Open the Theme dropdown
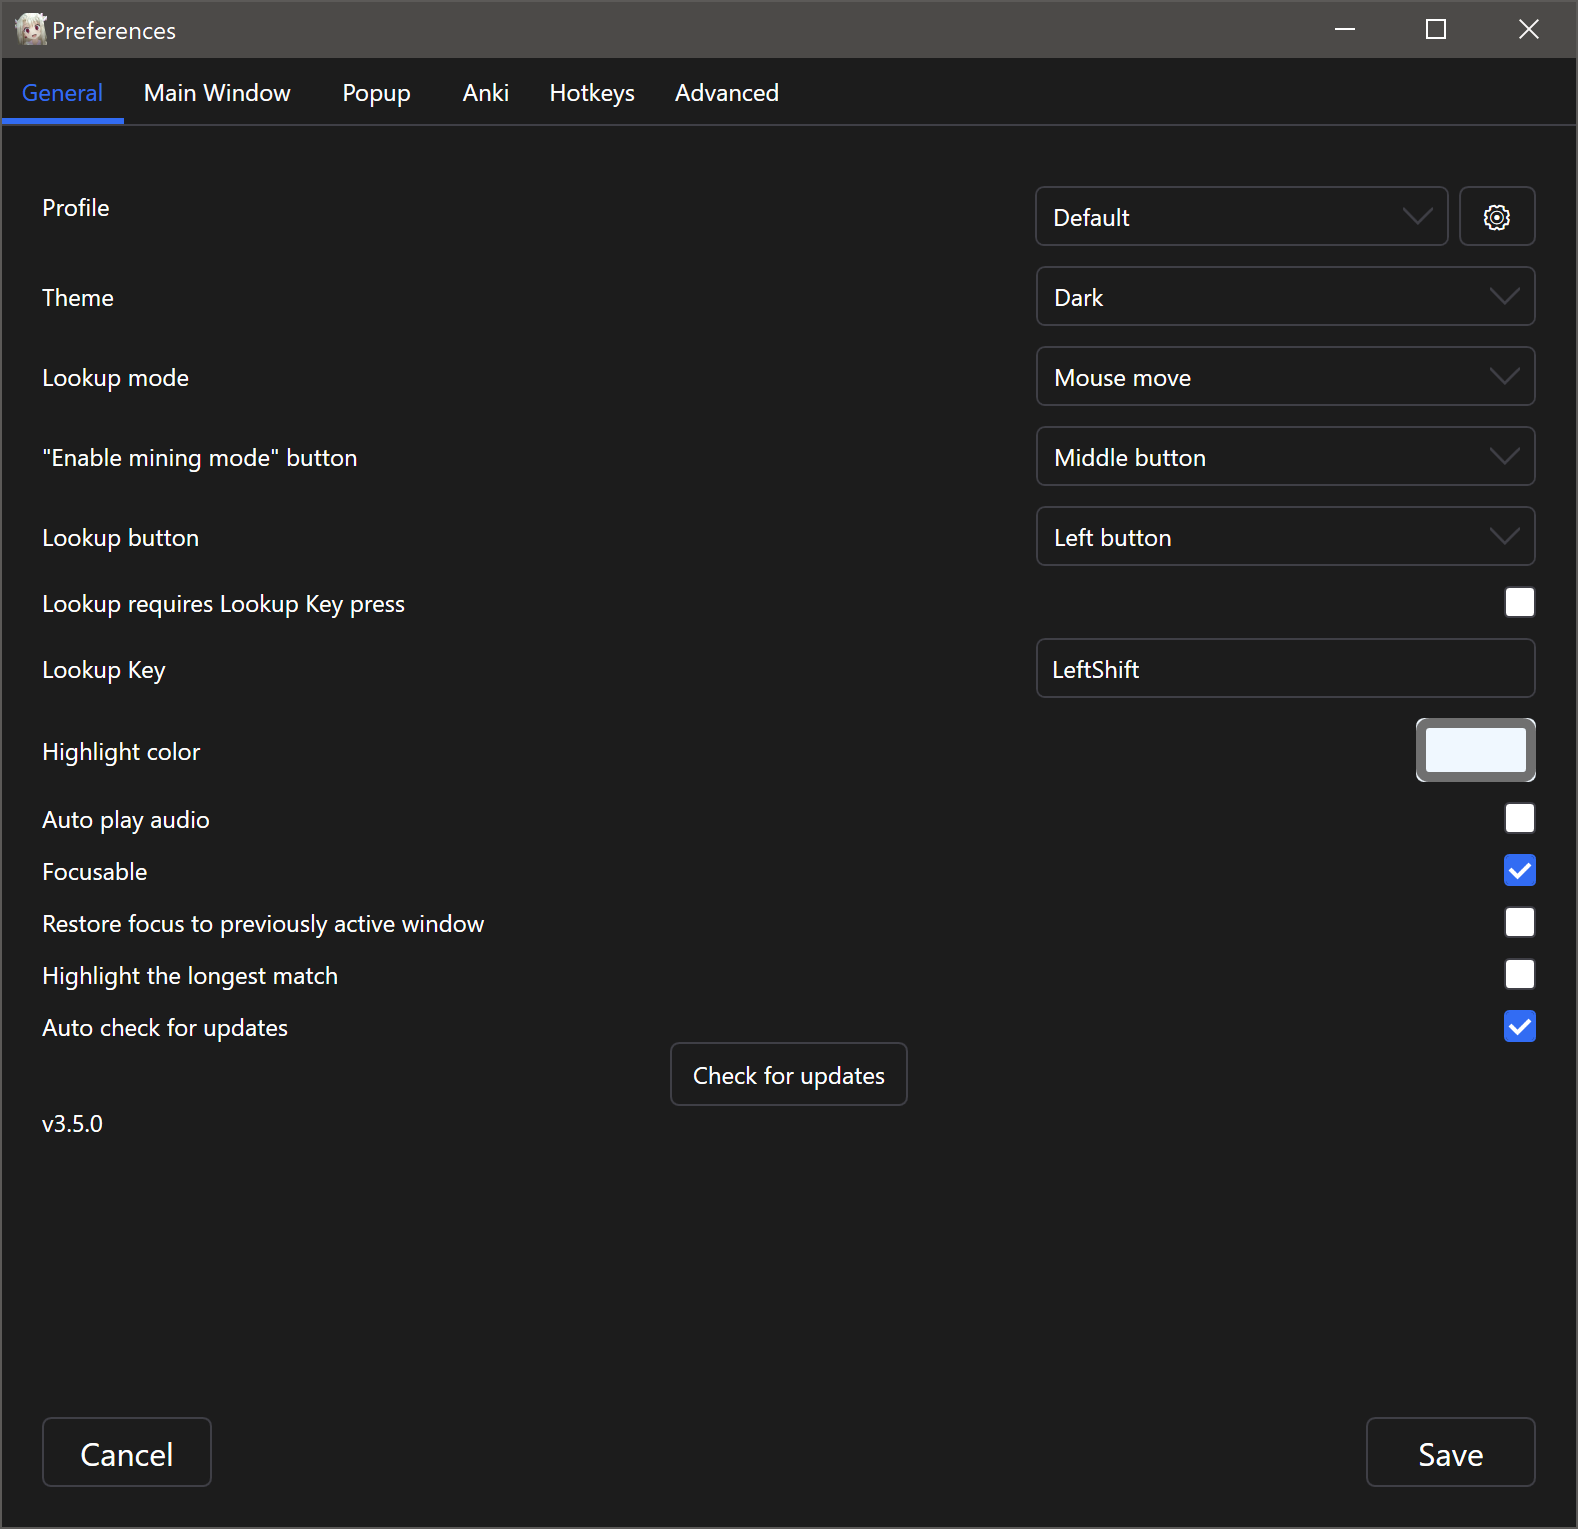The height and width of the screenshot is (1529, 1578). tap(1284, 297)
